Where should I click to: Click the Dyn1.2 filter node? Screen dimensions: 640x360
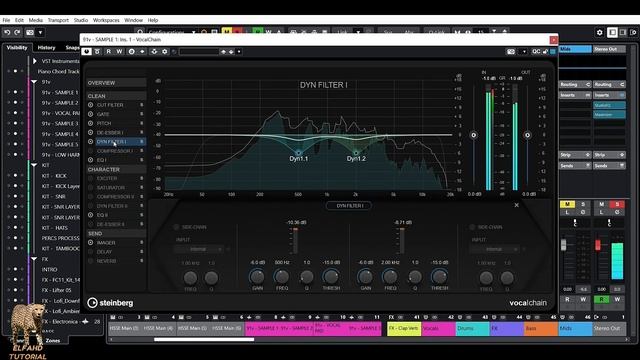click(x=356, y=153)
